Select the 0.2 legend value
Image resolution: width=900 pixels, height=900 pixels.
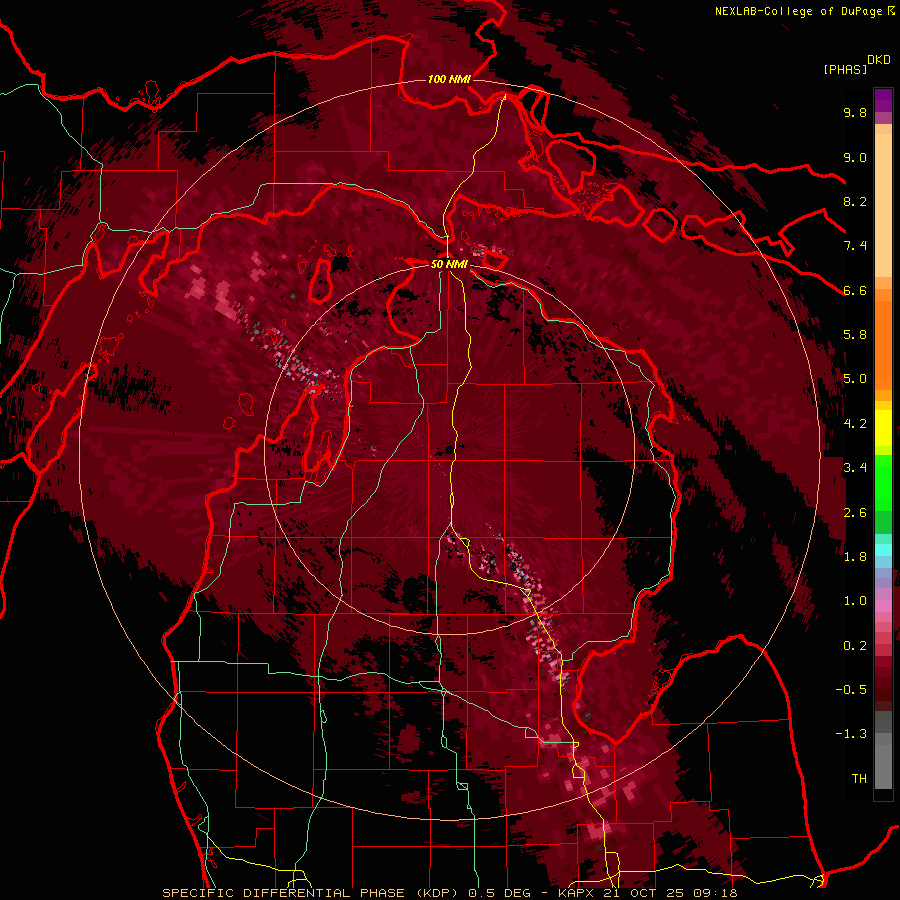click(855, 646)
